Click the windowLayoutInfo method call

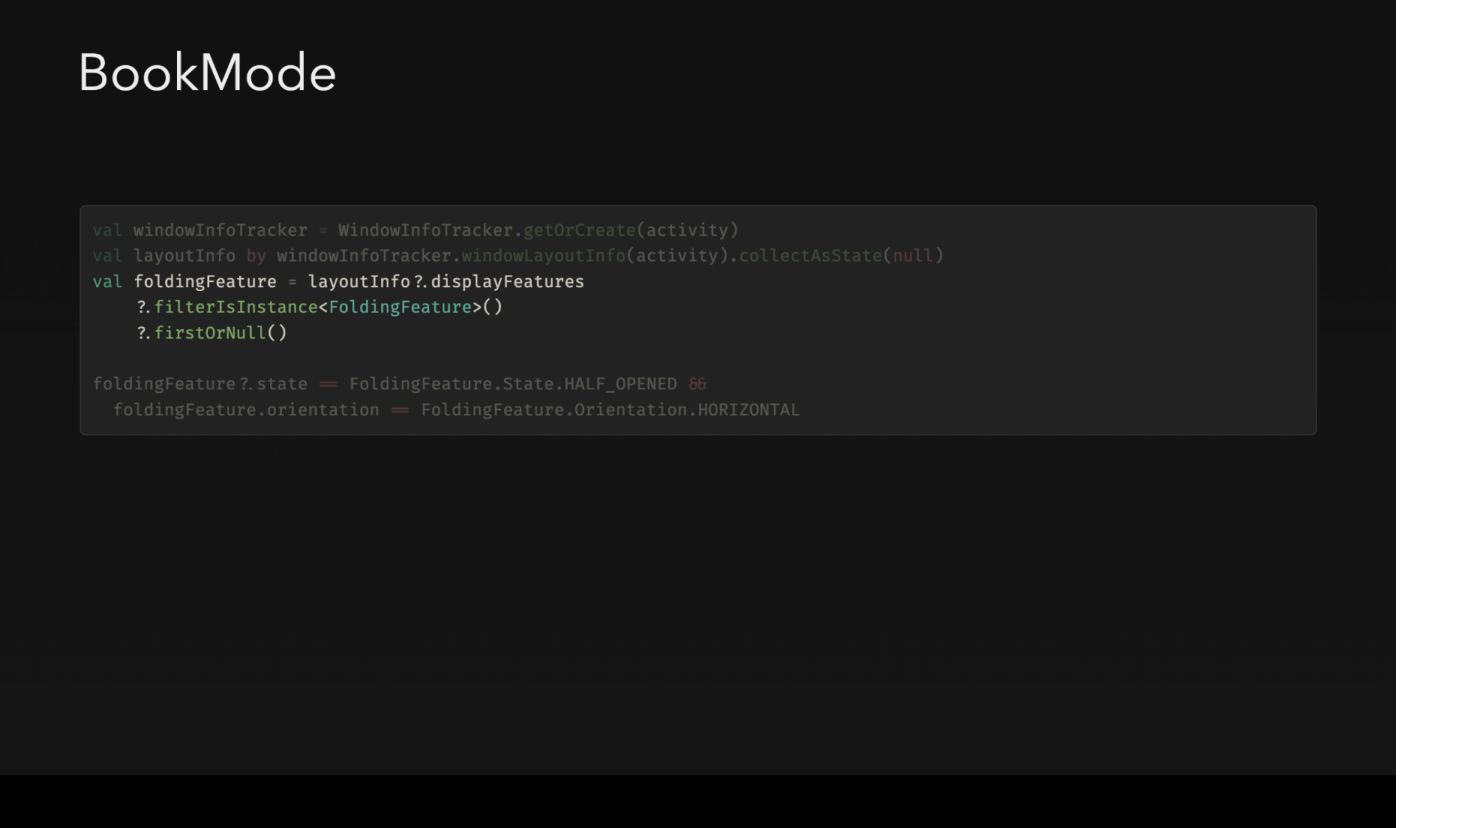point(543,256)
